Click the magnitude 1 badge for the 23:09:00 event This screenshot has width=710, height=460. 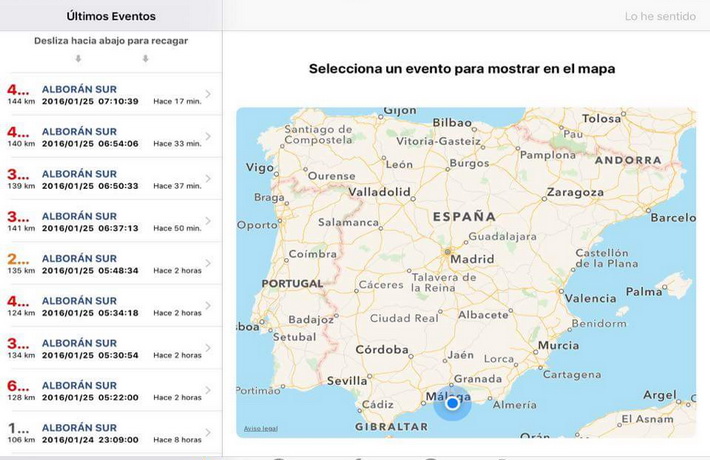18,428
